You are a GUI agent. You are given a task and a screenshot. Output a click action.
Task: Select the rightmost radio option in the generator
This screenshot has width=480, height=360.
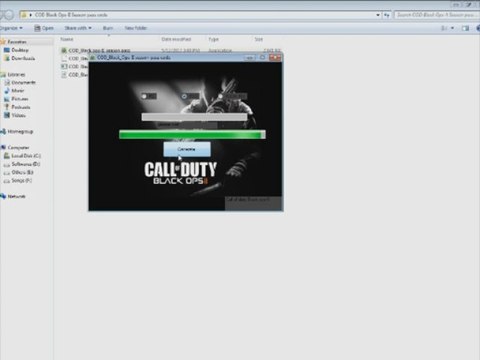pos(220,96)
